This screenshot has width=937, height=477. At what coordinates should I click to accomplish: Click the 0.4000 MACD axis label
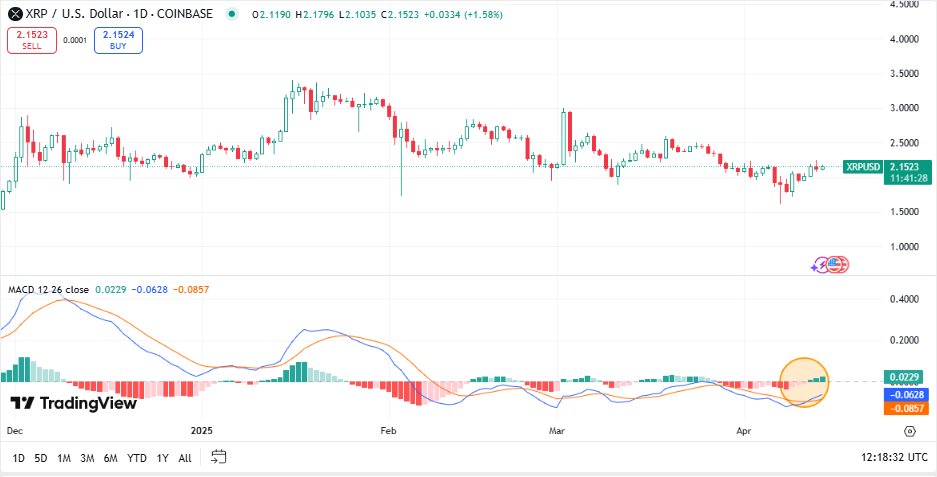point(904,299)
